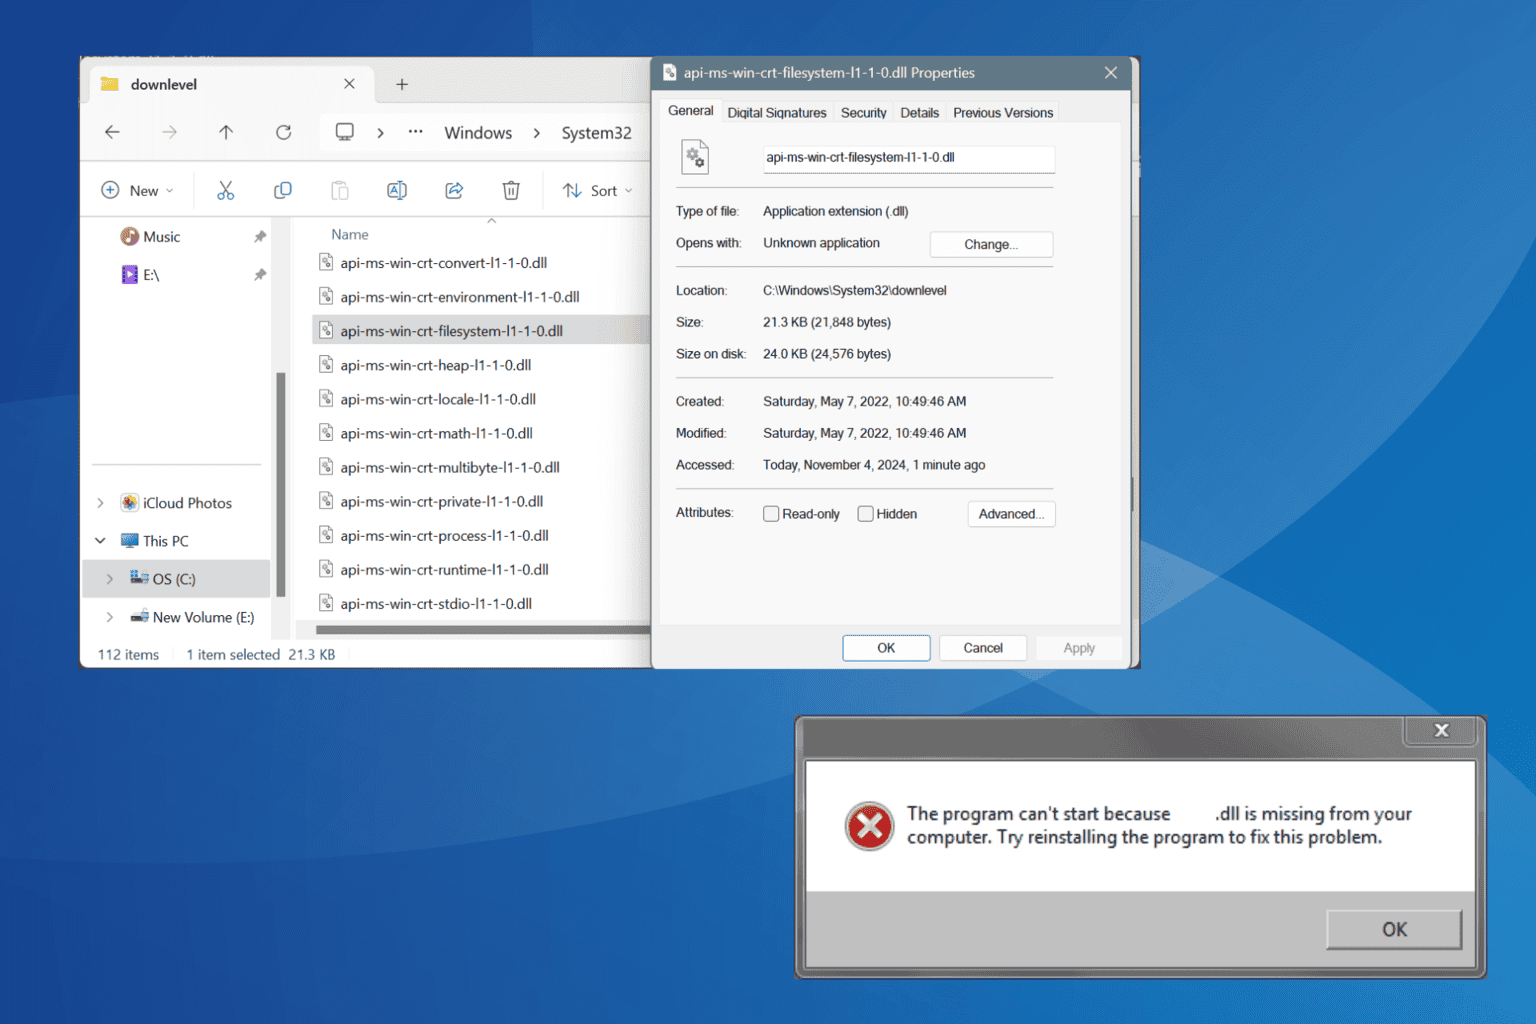Go back in File Explorer
The height and width of the screenshot is (1024, 1536).
(x=112, y=132)
